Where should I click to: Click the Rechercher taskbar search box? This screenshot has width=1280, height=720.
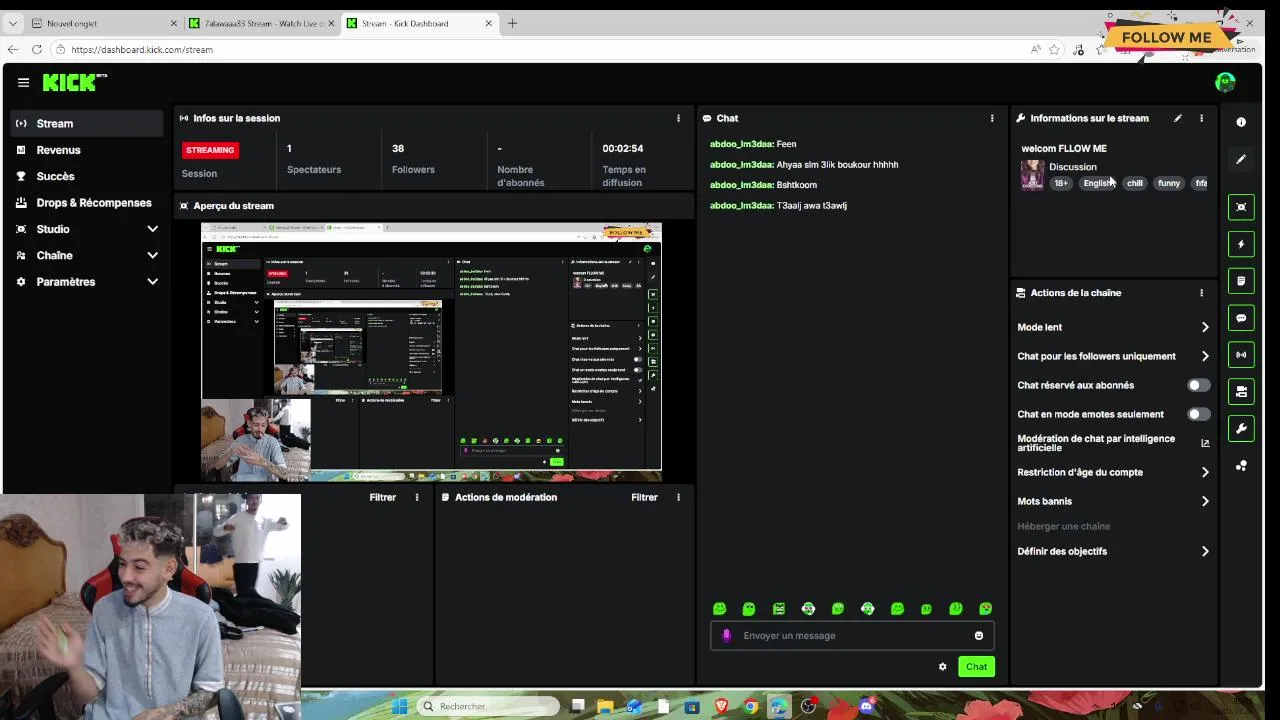click(488, 706)
